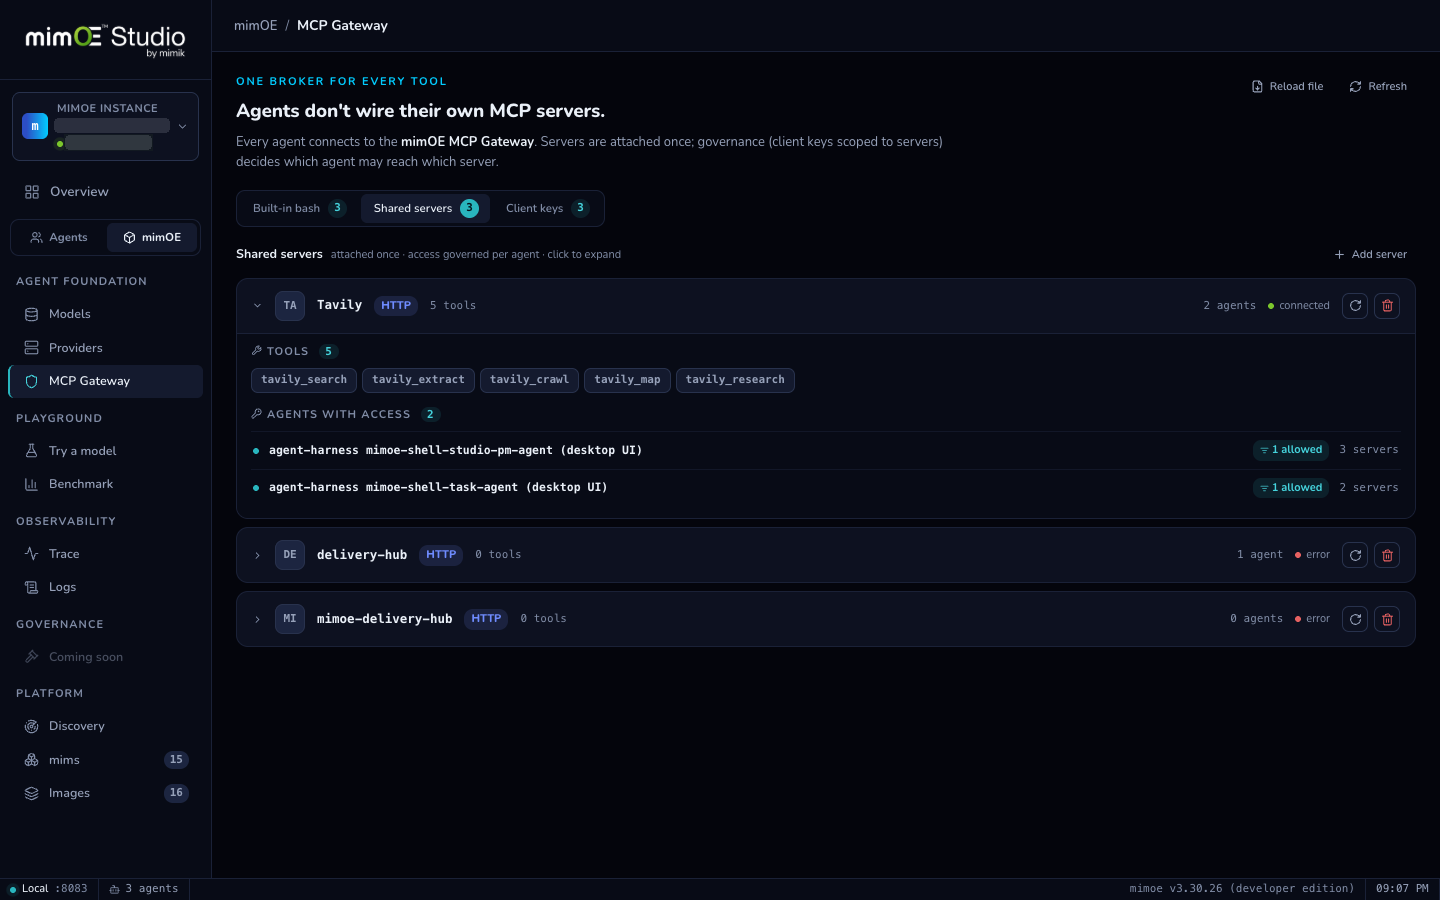
Task: Click Add server button
Action: point(1370,254)
